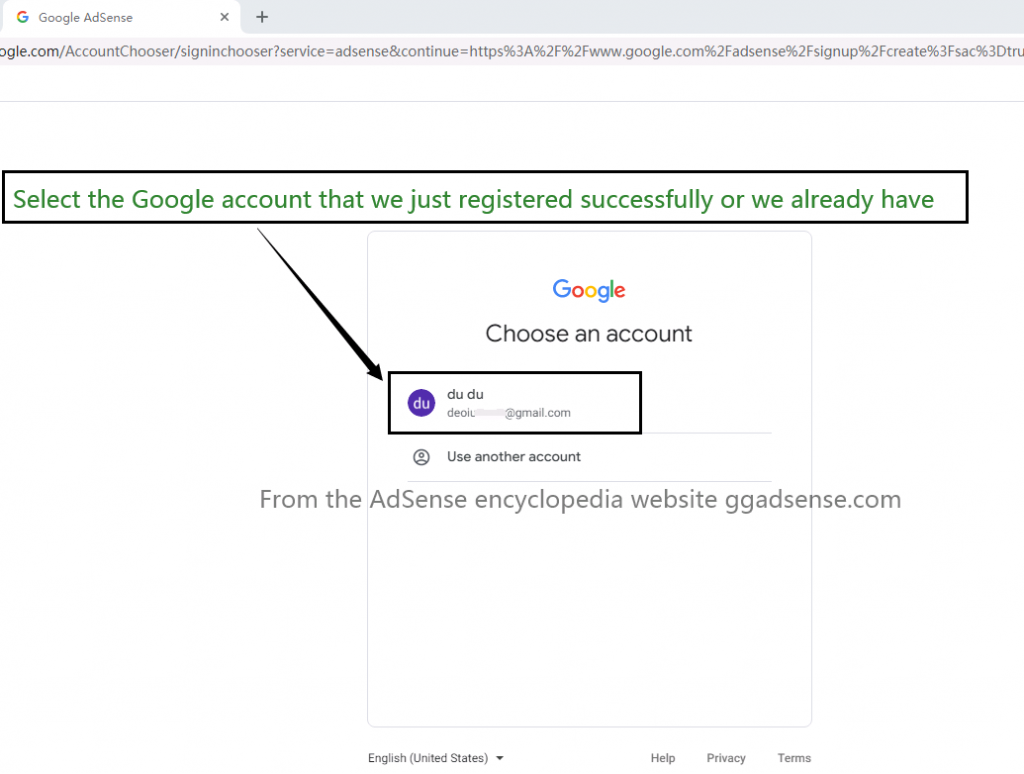Viewport: 1024px width, 774px height.
Task: Click the purple 'du' account avatar
Action: click(x=421, y=403)
